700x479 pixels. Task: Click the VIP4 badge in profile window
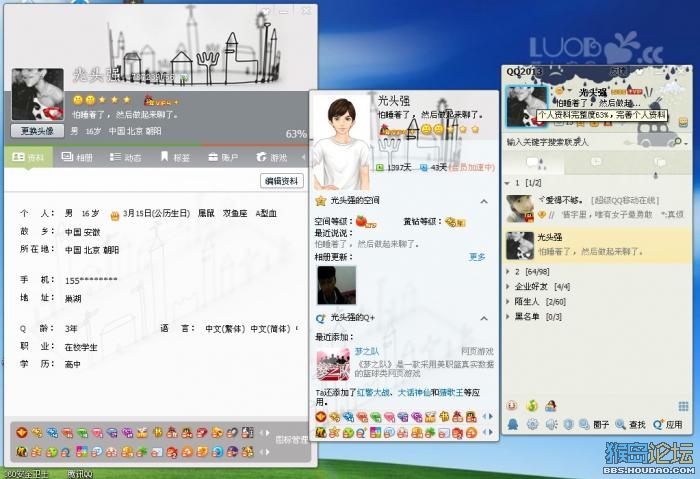161,101
